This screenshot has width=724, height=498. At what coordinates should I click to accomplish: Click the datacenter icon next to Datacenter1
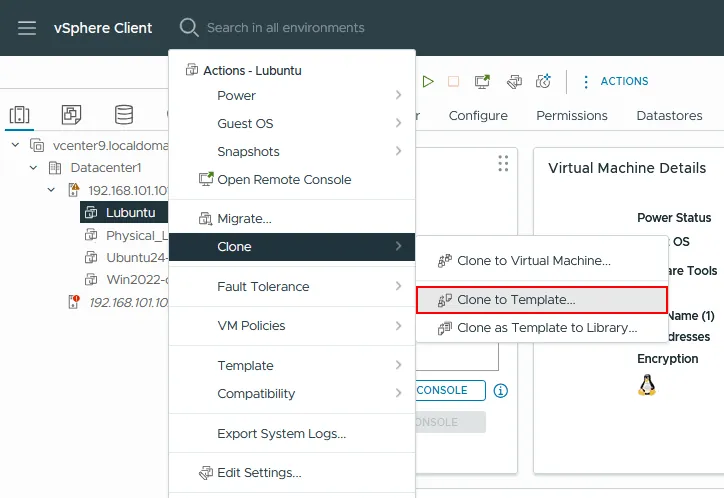[x=55, y=168]
